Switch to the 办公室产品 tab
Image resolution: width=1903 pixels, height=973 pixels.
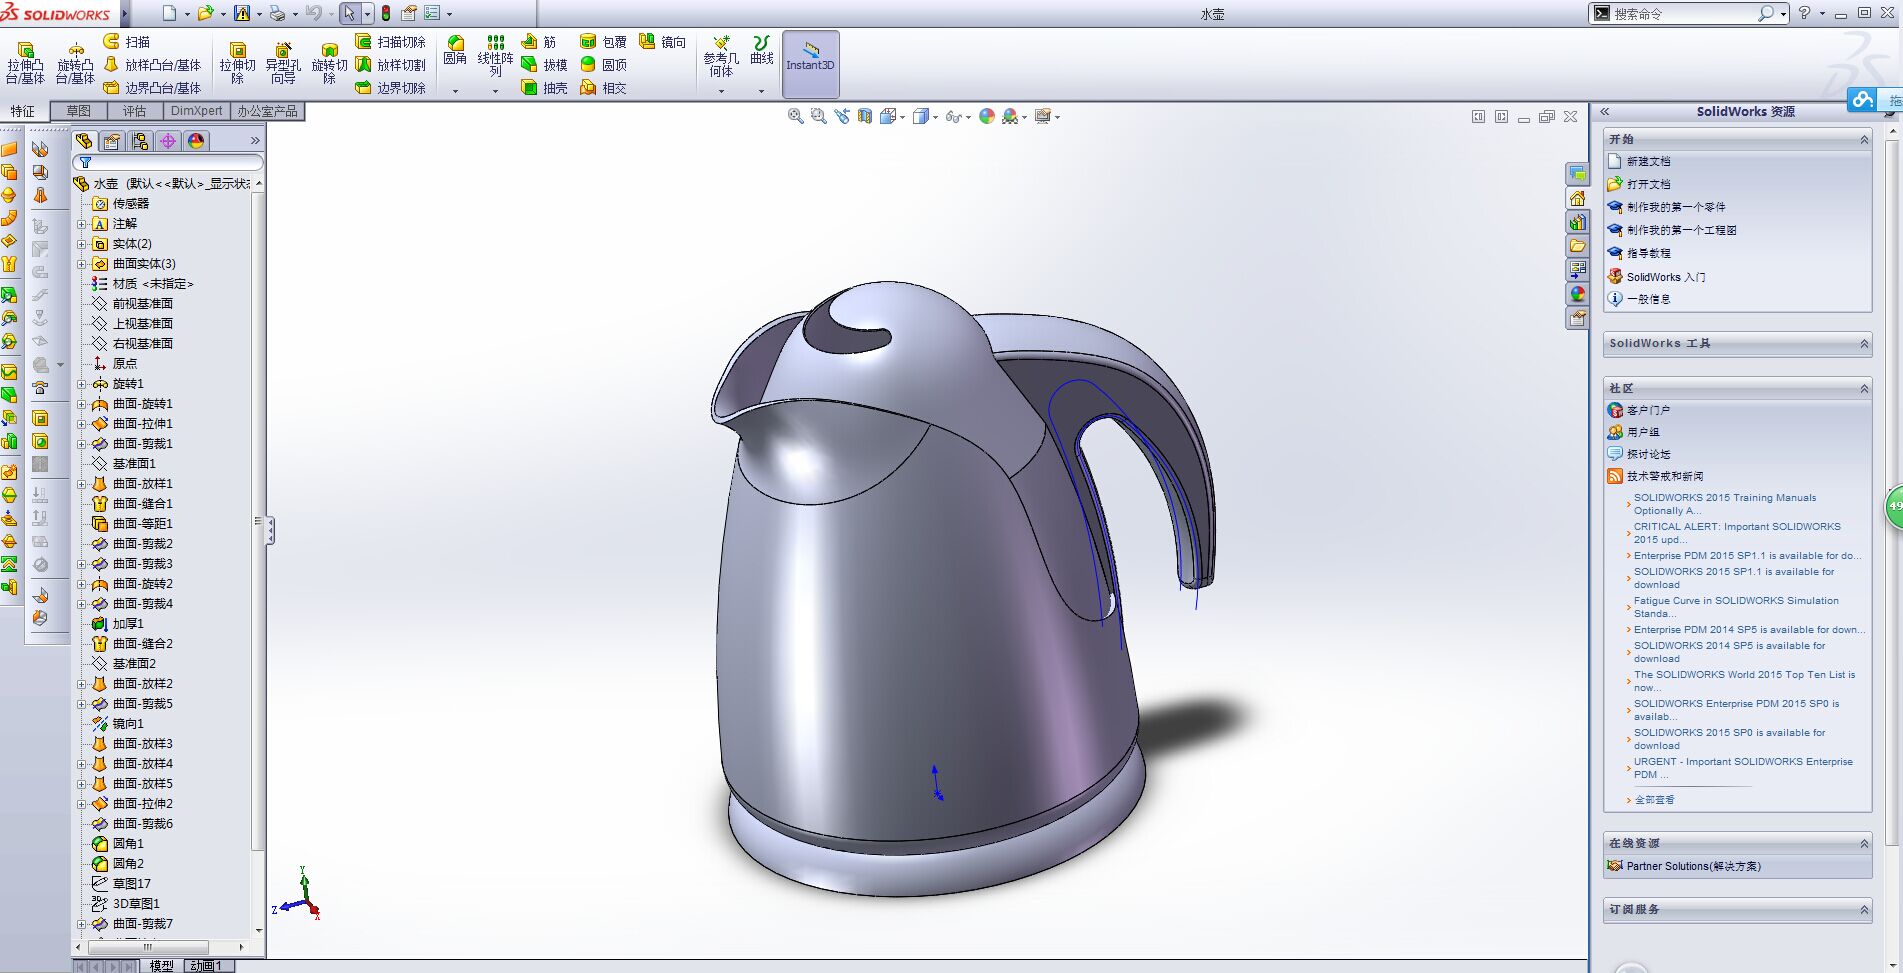(267, 111)
